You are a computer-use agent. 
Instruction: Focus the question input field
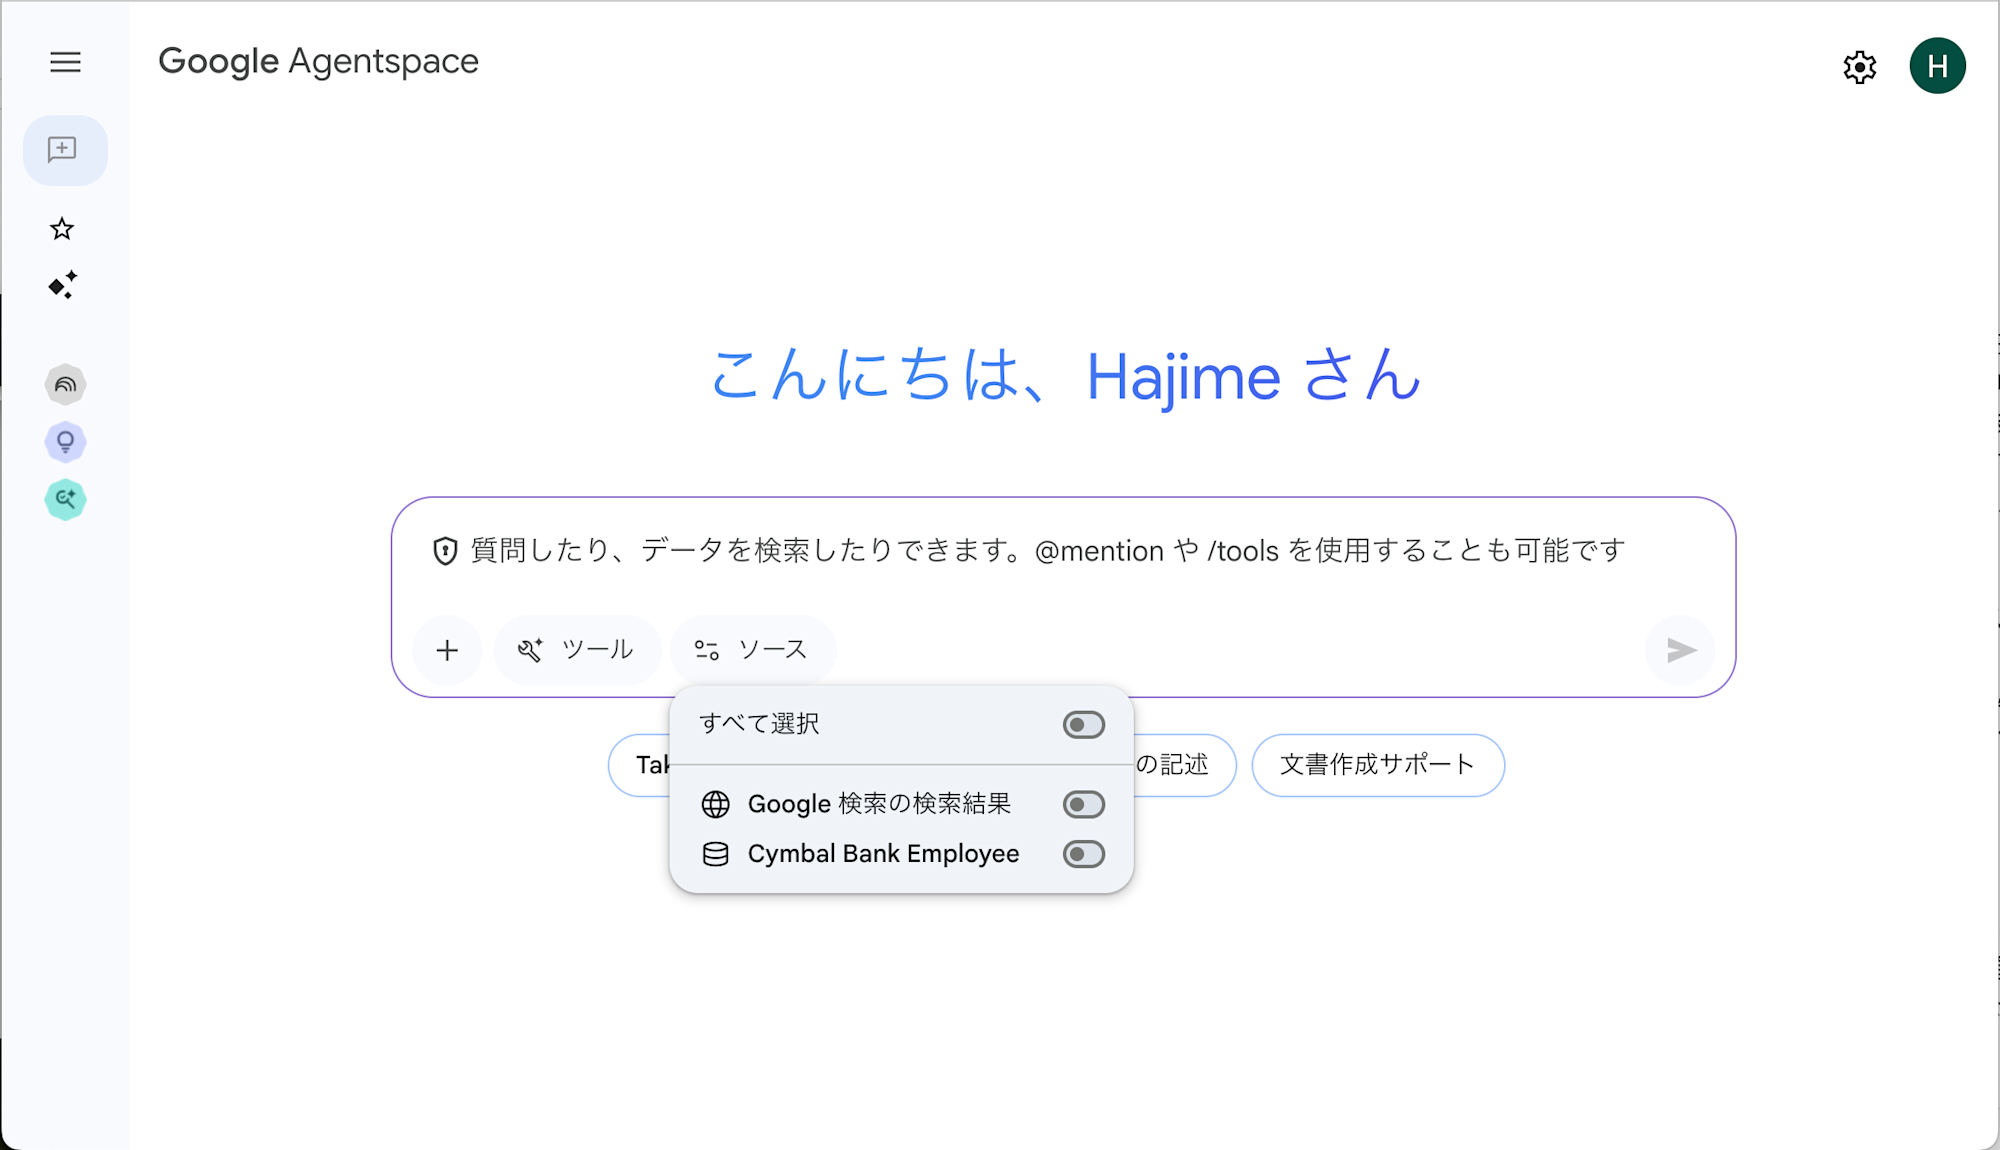pyautogui.click(x=1047, y=551)
